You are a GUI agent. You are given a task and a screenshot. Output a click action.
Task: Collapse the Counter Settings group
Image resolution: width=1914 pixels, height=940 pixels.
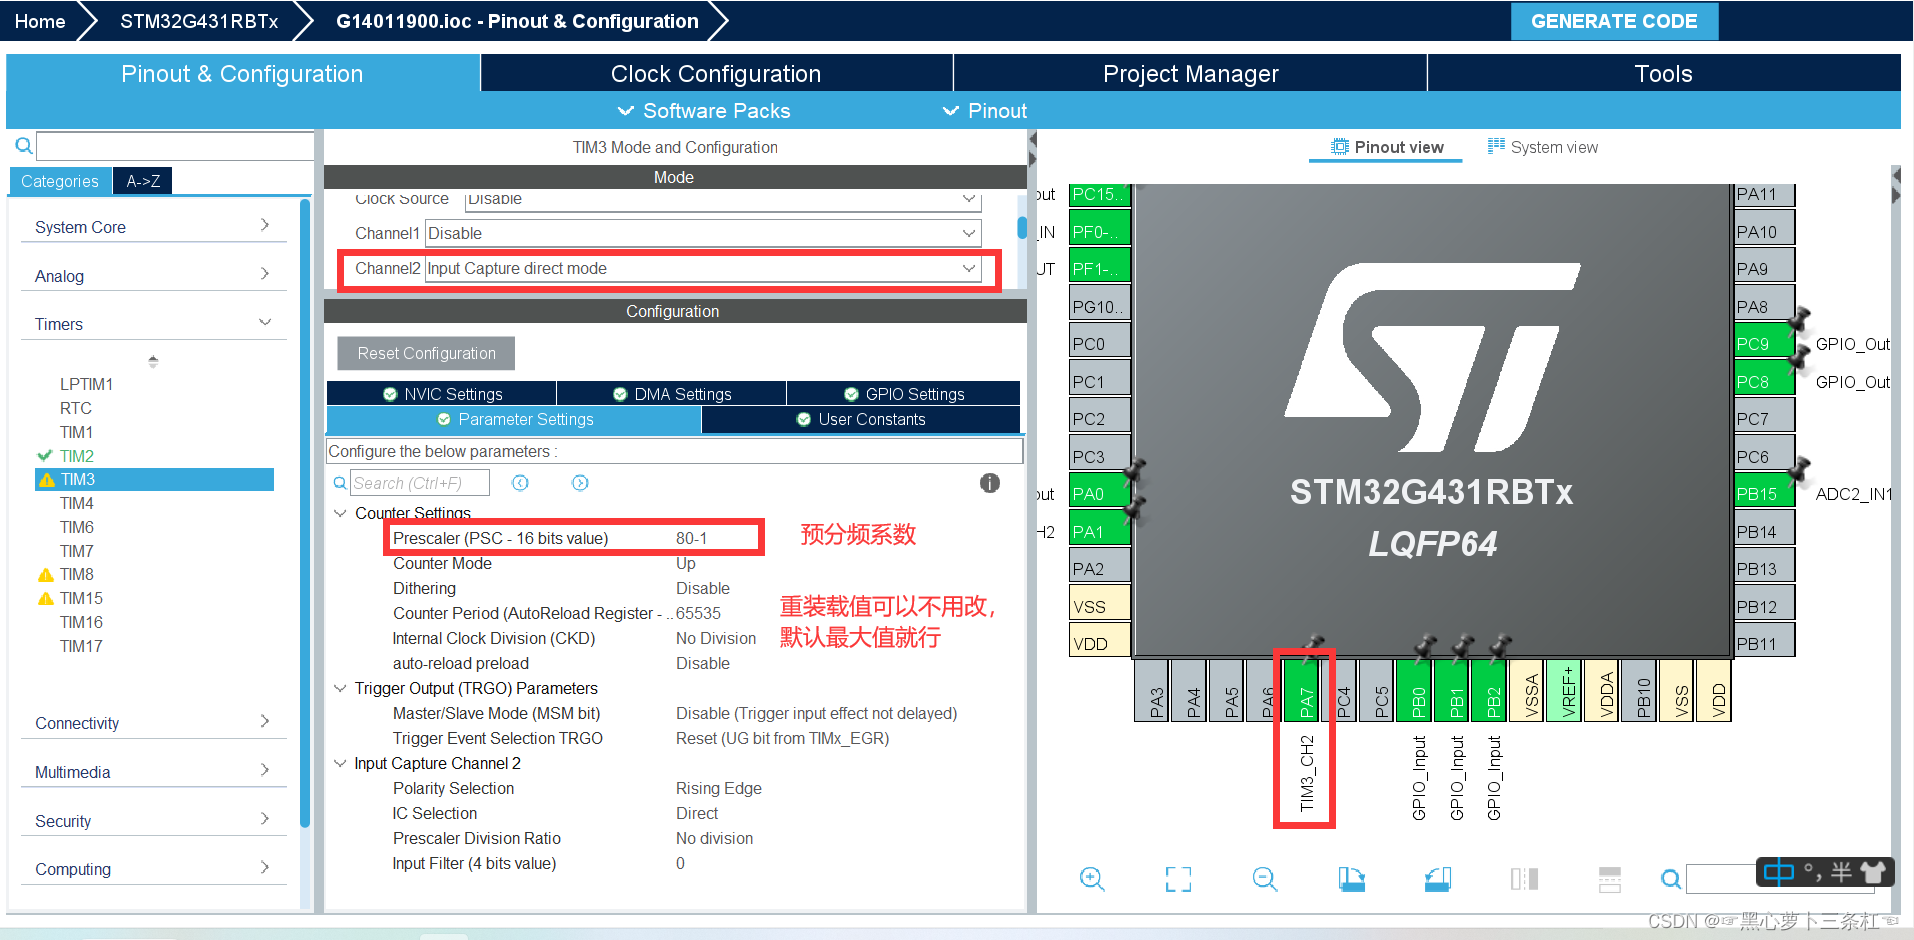pos(340,513)
